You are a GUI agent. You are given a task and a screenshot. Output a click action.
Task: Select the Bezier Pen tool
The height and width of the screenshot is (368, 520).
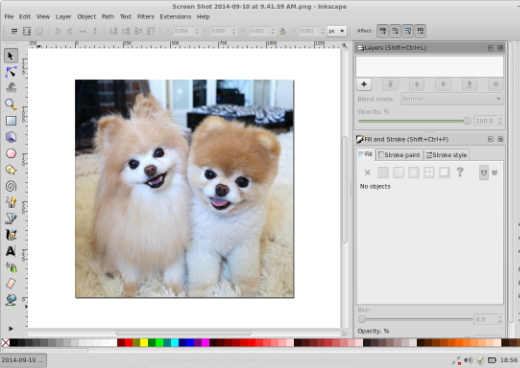11,219
